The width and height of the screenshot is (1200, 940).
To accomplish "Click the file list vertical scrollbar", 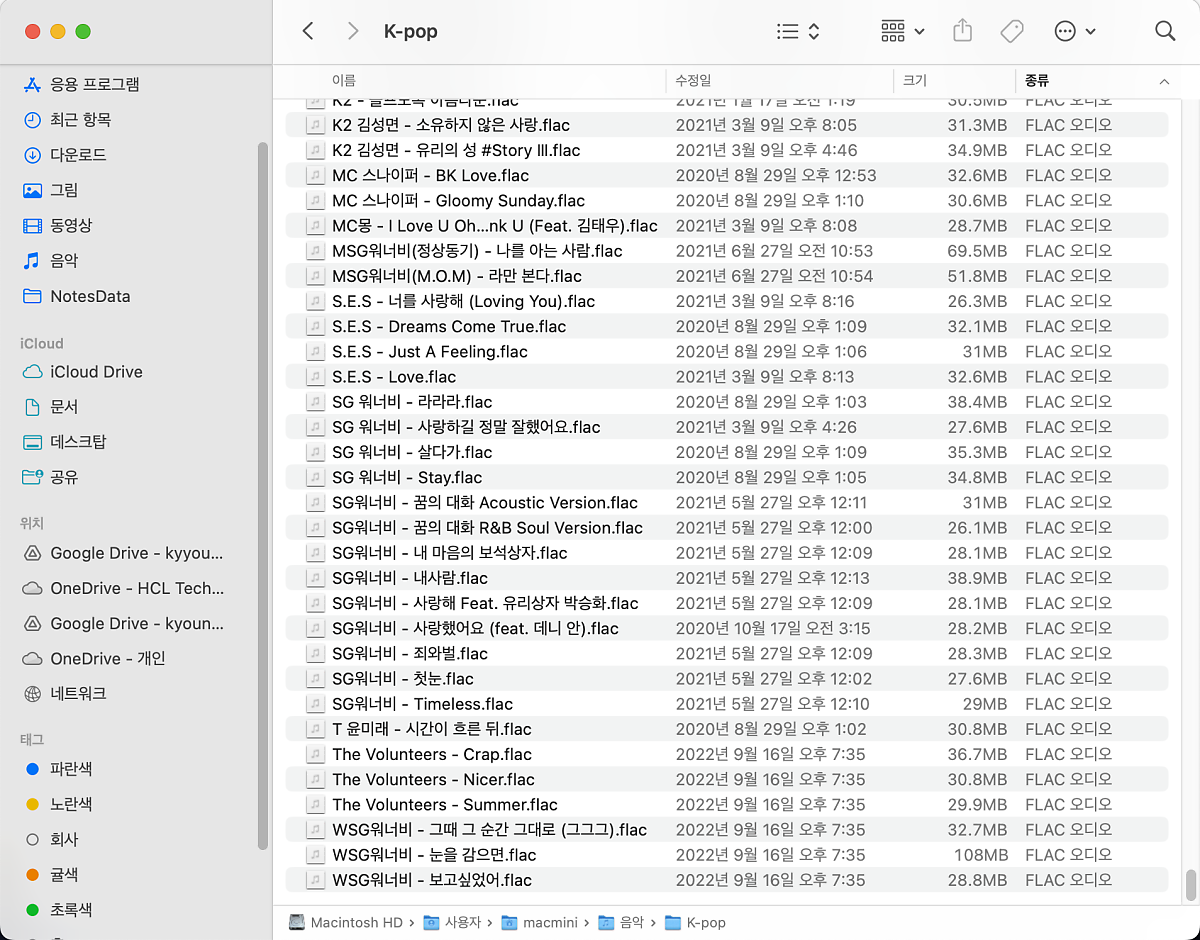I will 1190,885.
